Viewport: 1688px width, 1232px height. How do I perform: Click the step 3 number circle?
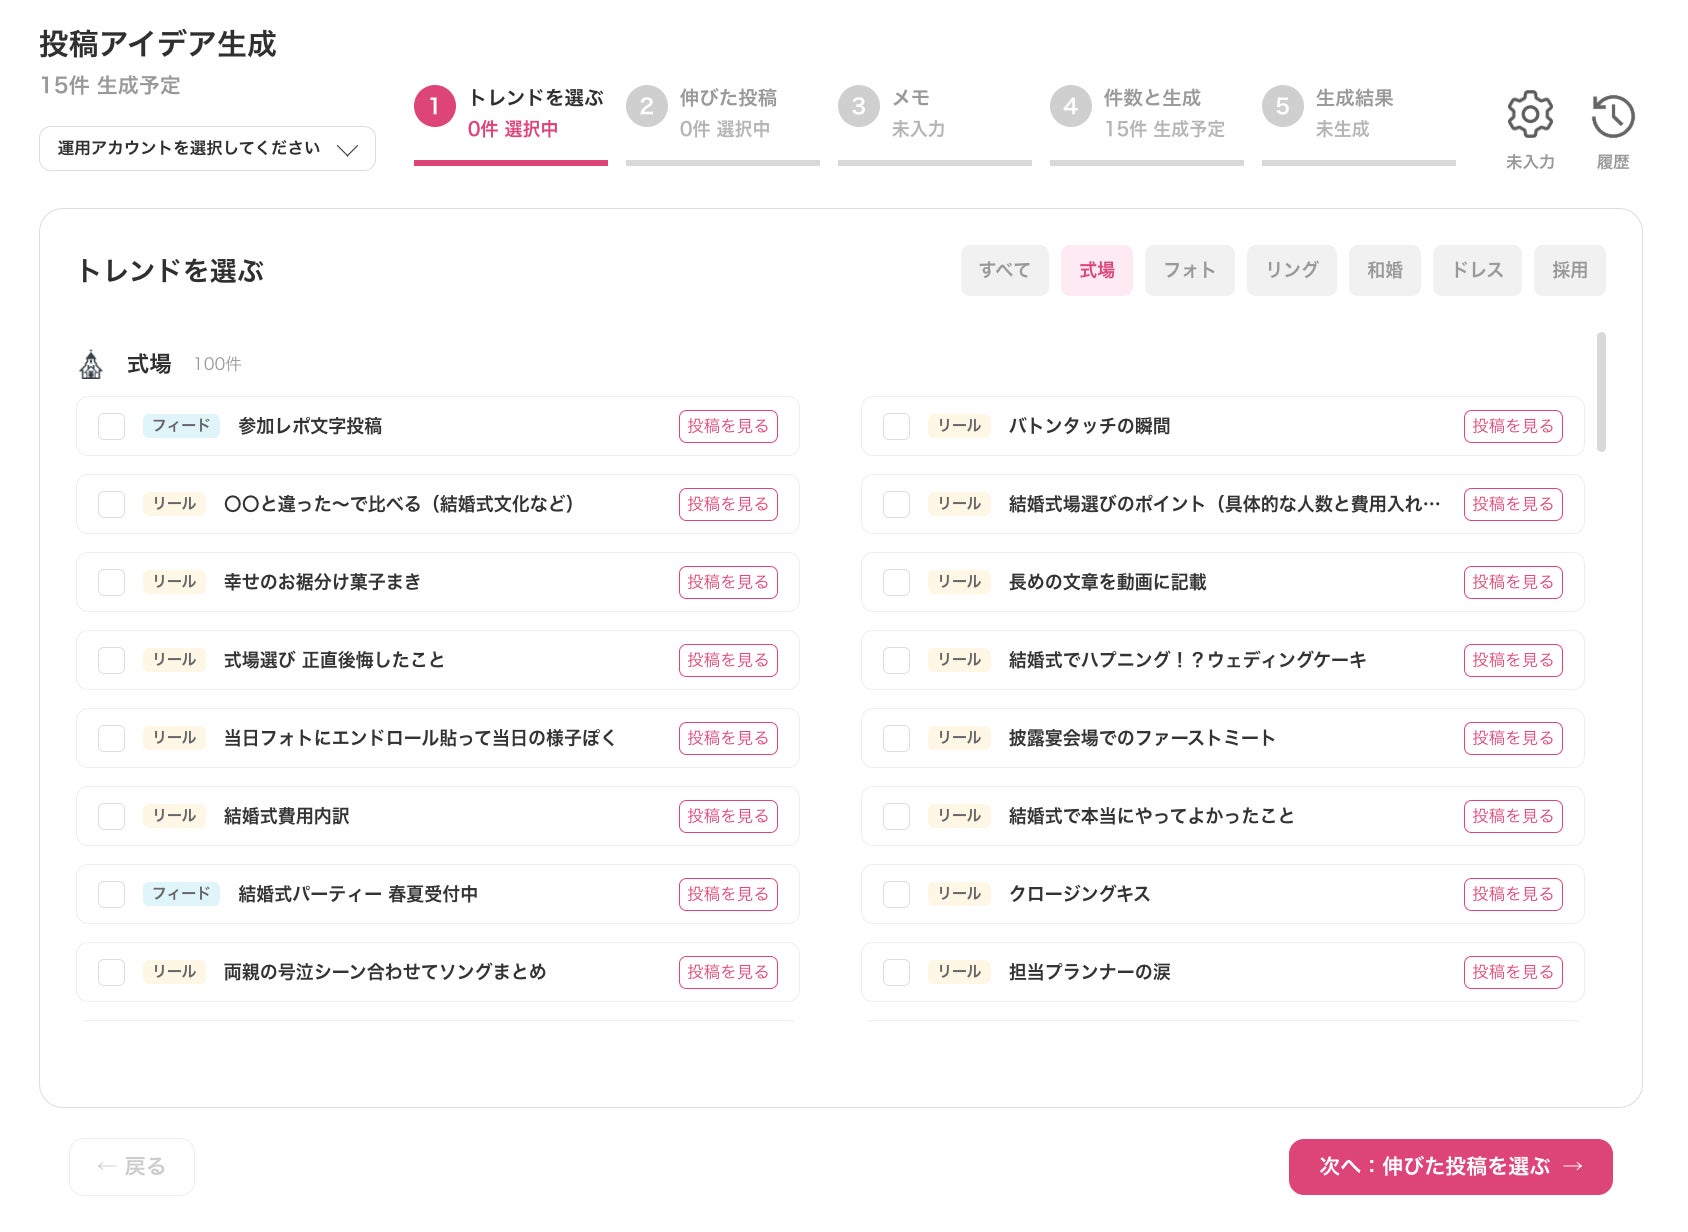859,106
